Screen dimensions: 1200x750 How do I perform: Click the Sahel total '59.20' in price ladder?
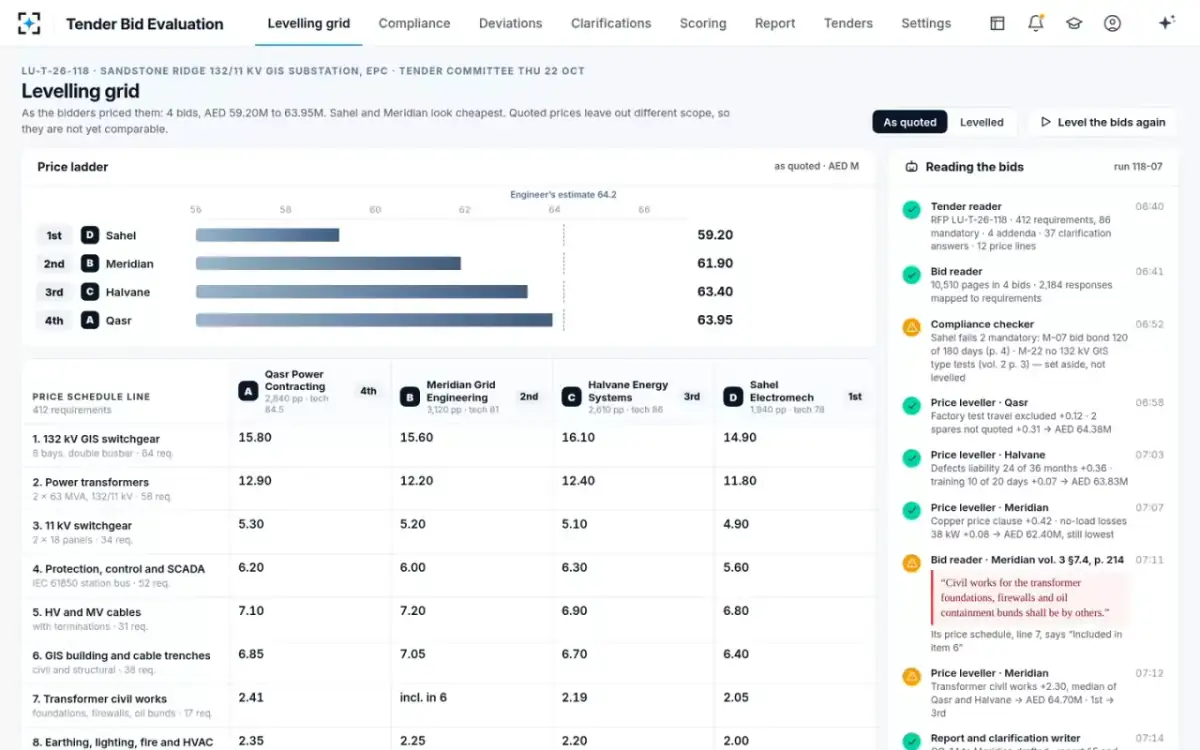point(715,235)
